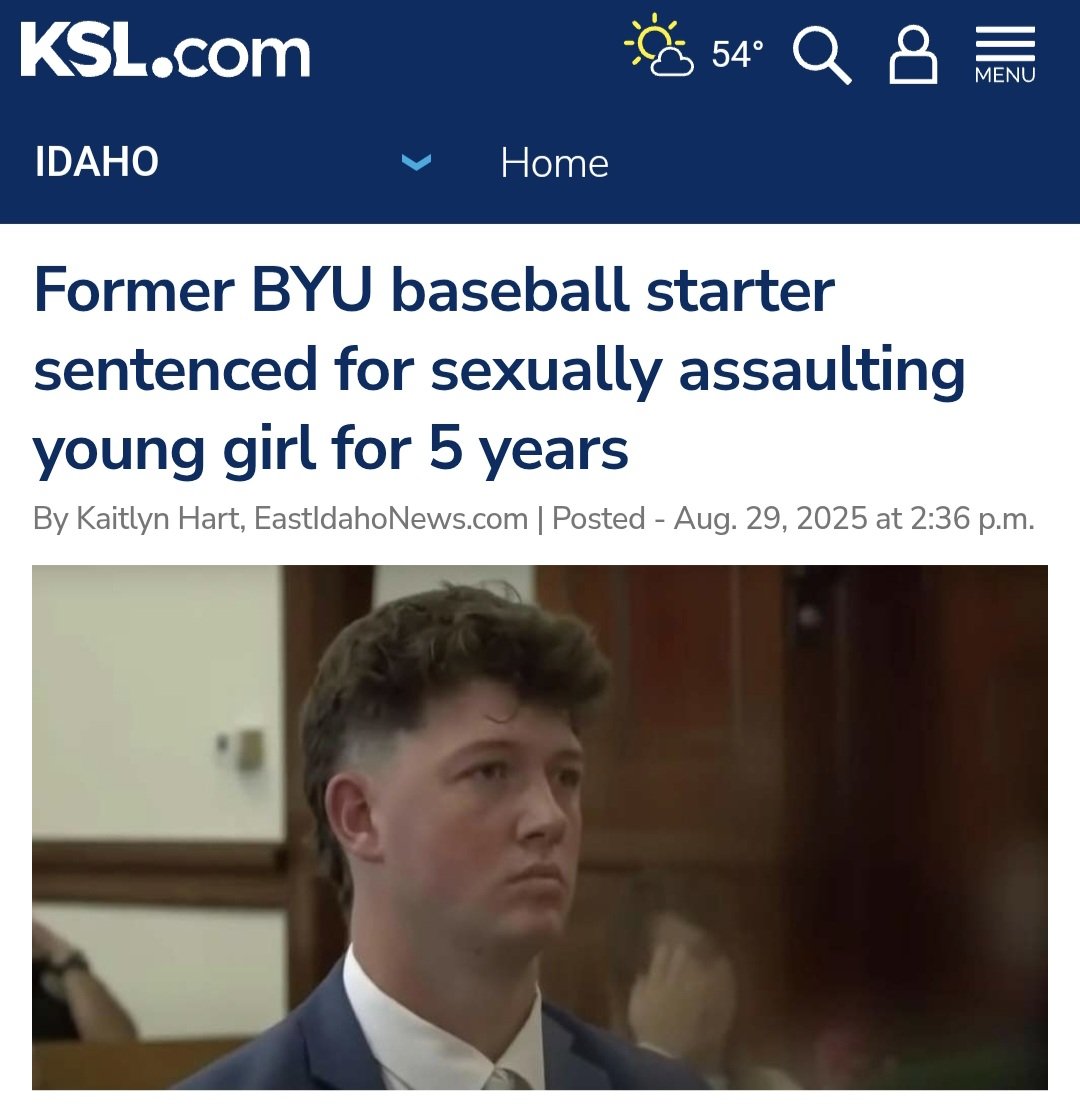Expand the IDAHO section dropdown
1080x1114 pixels.
233,162
